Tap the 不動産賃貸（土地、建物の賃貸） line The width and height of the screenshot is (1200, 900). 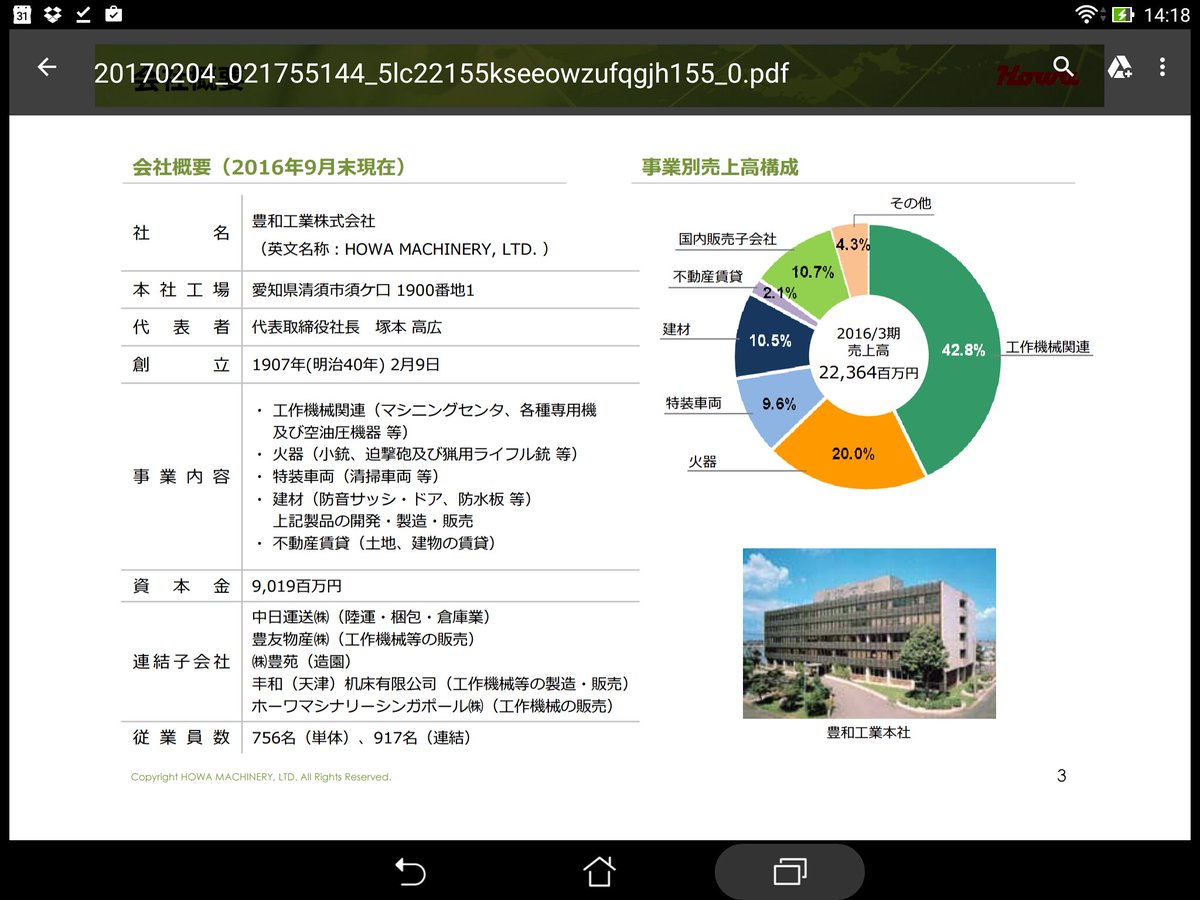[384, 543]
